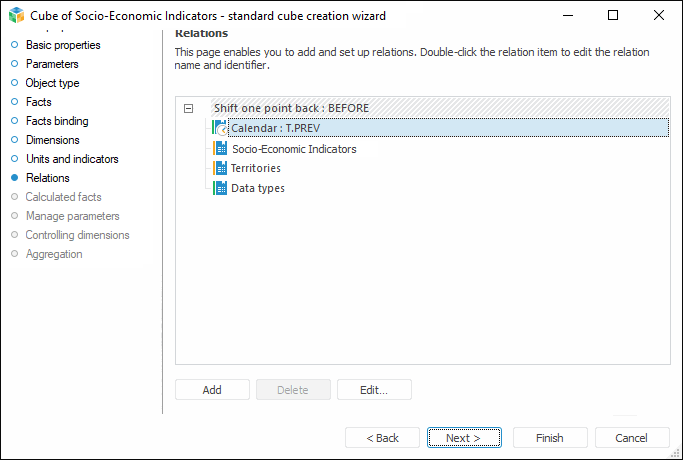Go to the next wizard page
Image resolution: width=683 pixels, height=460 pixels.
(x=463, y=438)
